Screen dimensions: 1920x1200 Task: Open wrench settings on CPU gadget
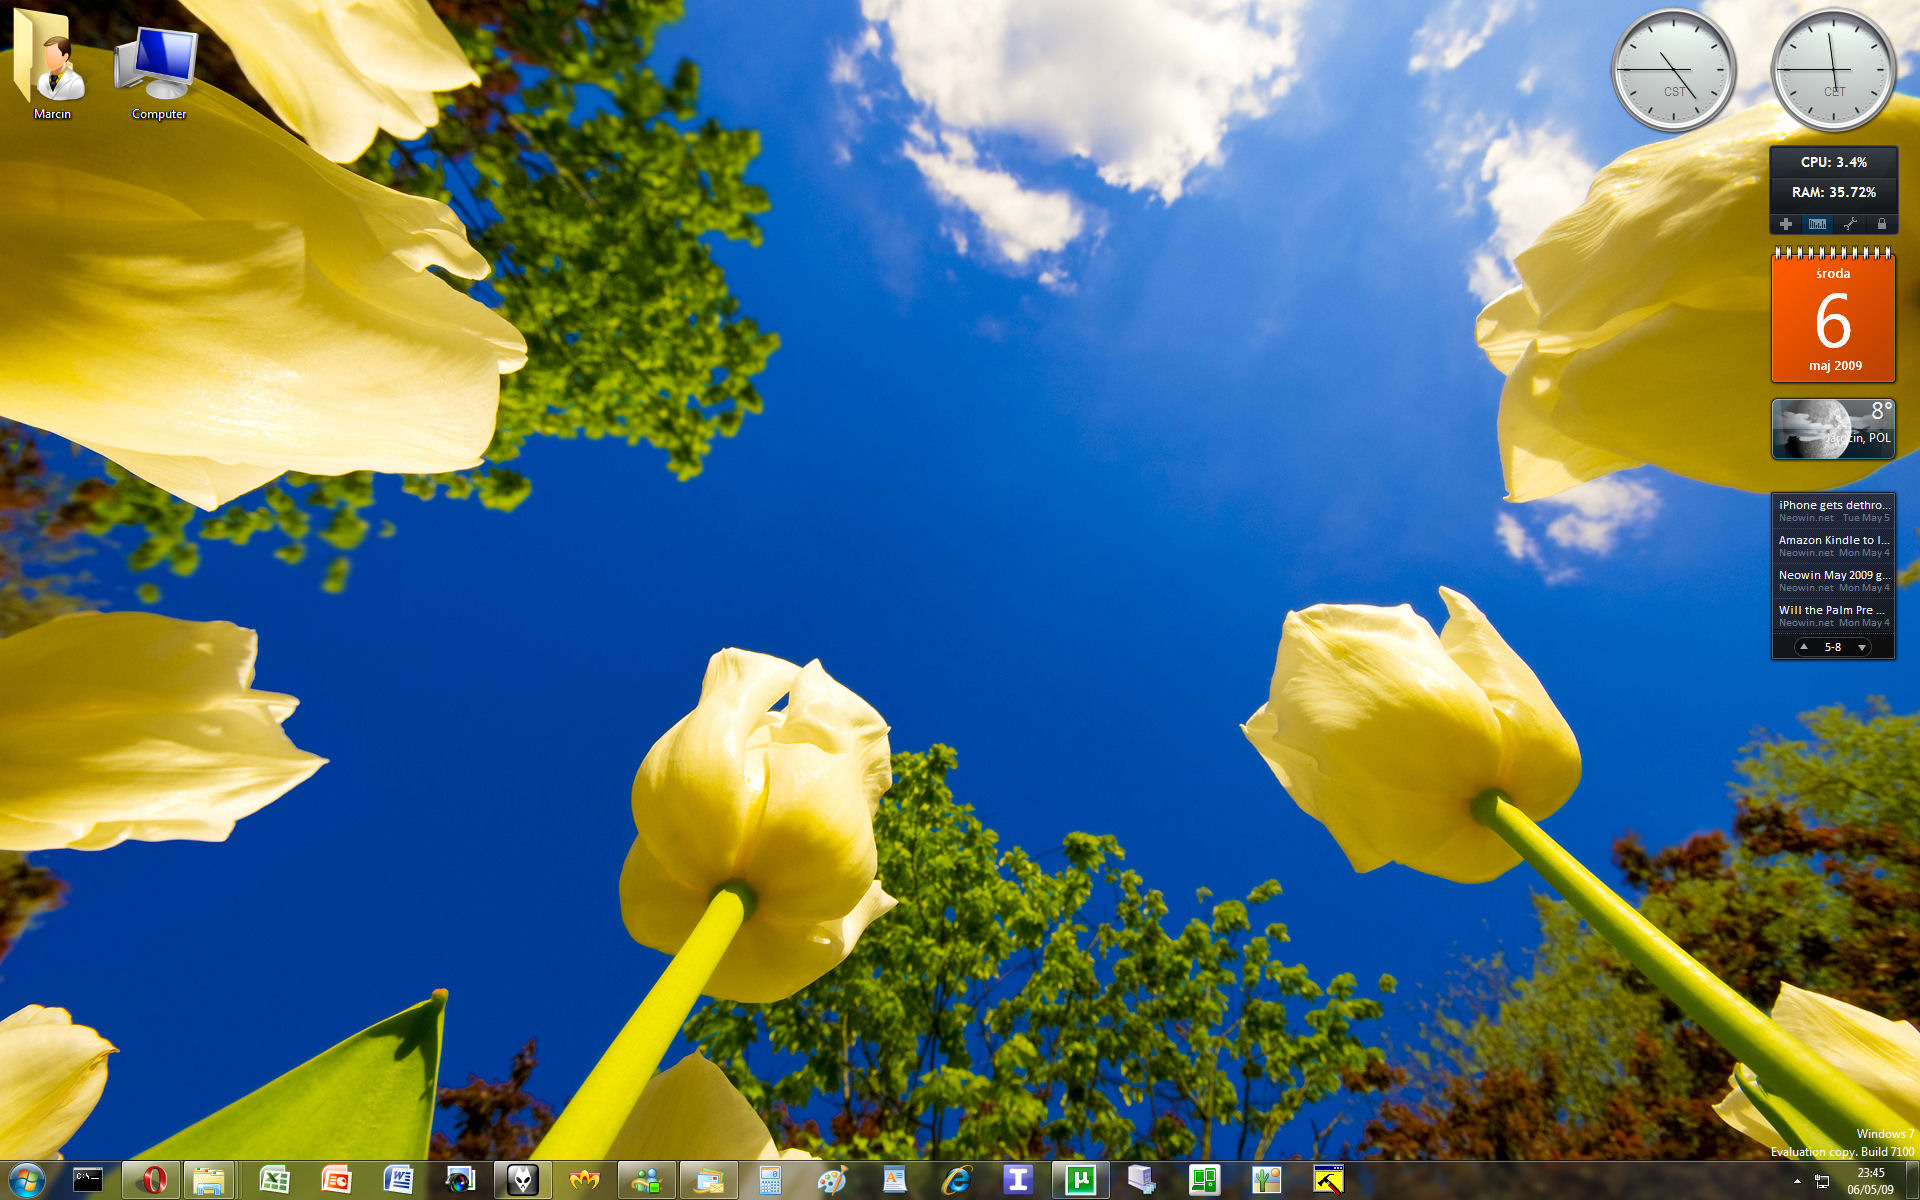point(1850,224)
